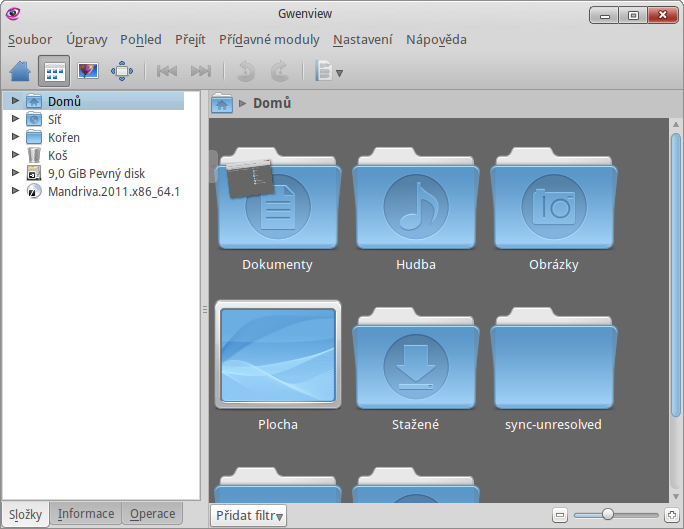Select the Koš trash icon
The image size is (684, 529).
click(34, 155)
